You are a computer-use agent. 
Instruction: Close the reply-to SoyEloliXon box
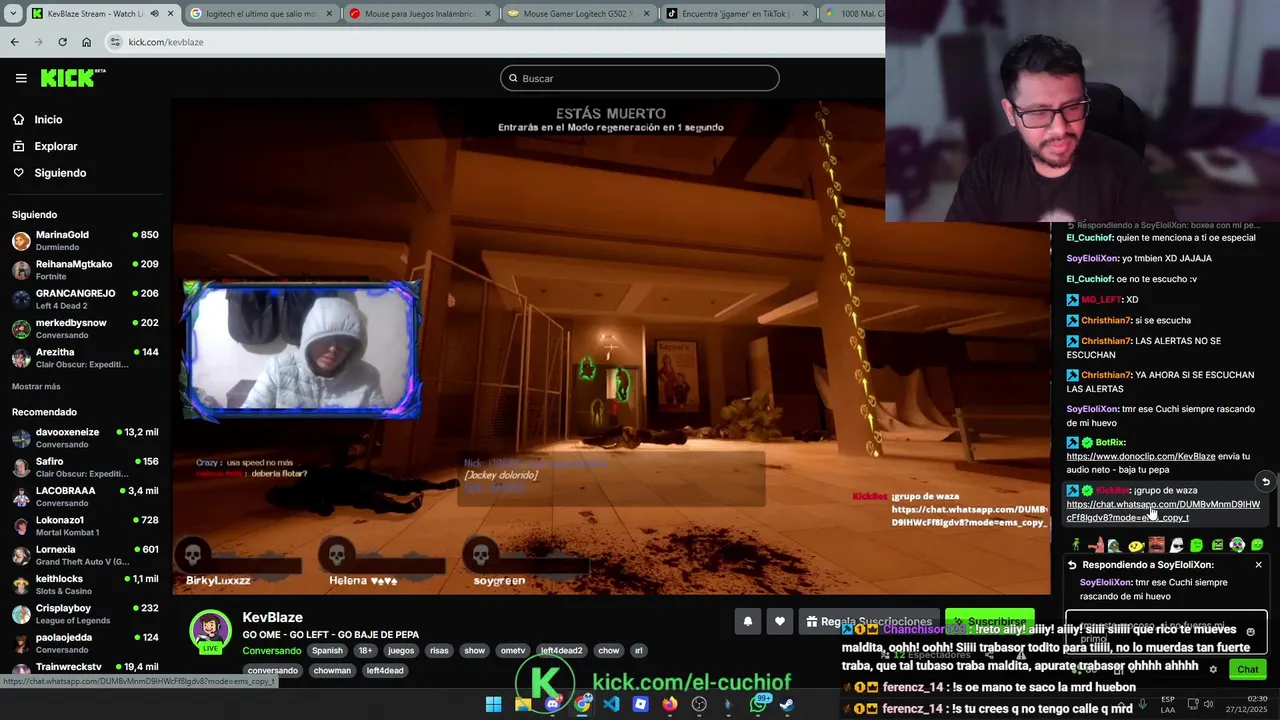point(1258,565)
